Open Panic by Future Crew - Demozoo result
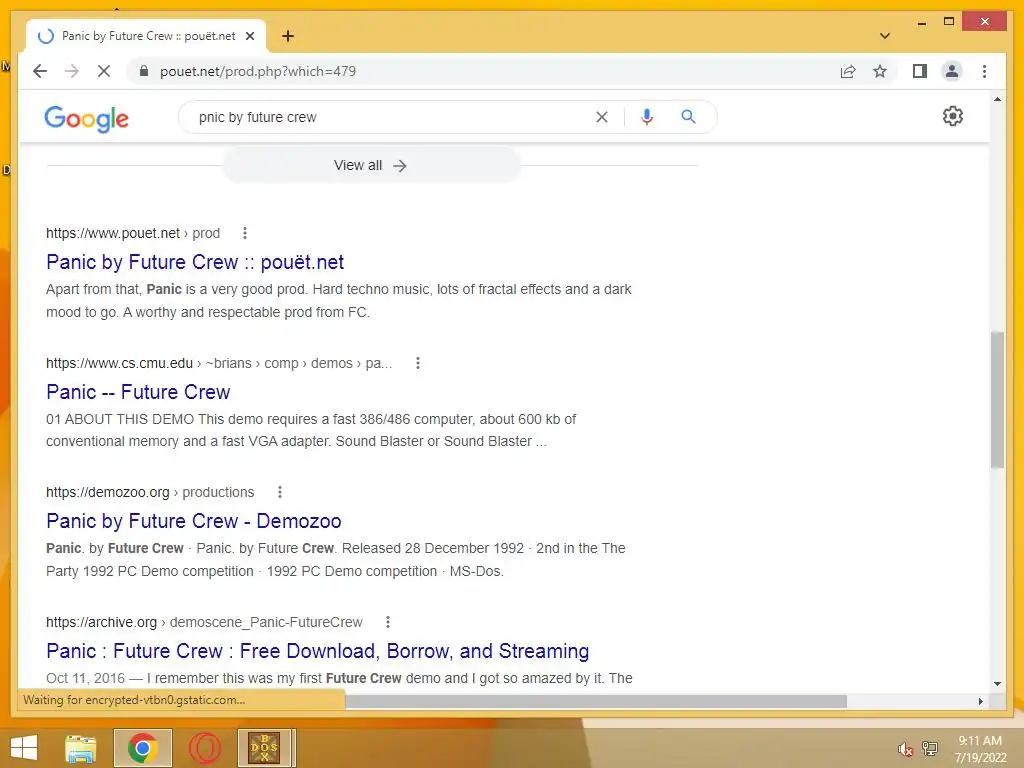 tap(193, 521)
